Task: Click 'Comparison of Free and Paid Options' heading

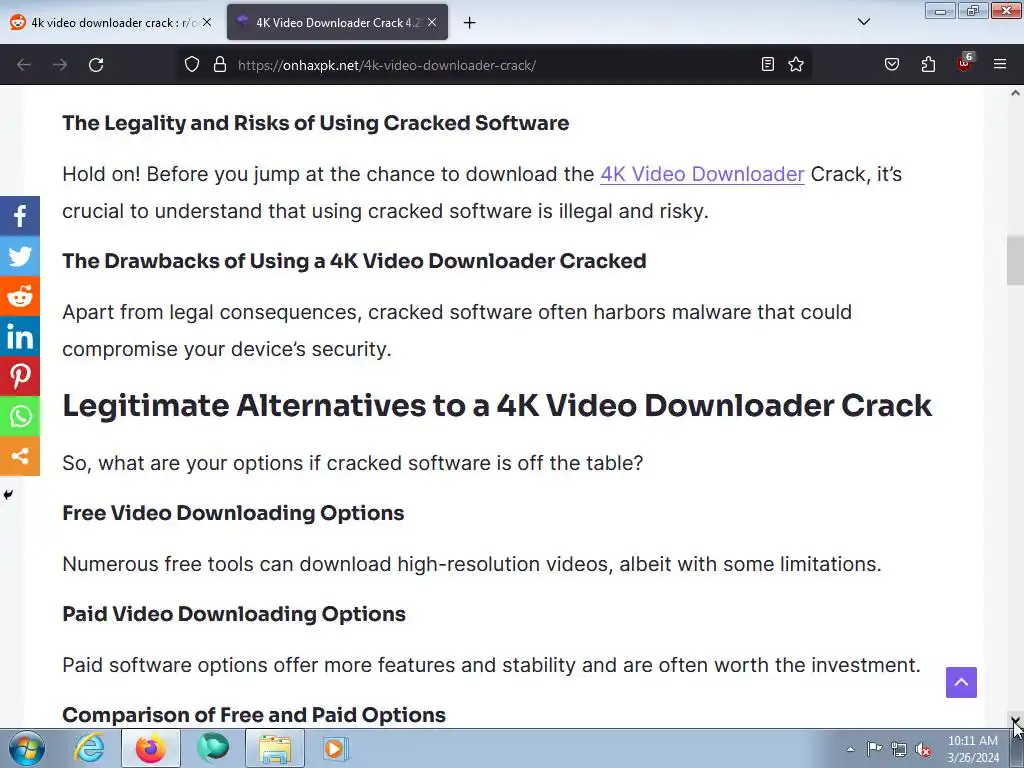Action: pos(254,715)
